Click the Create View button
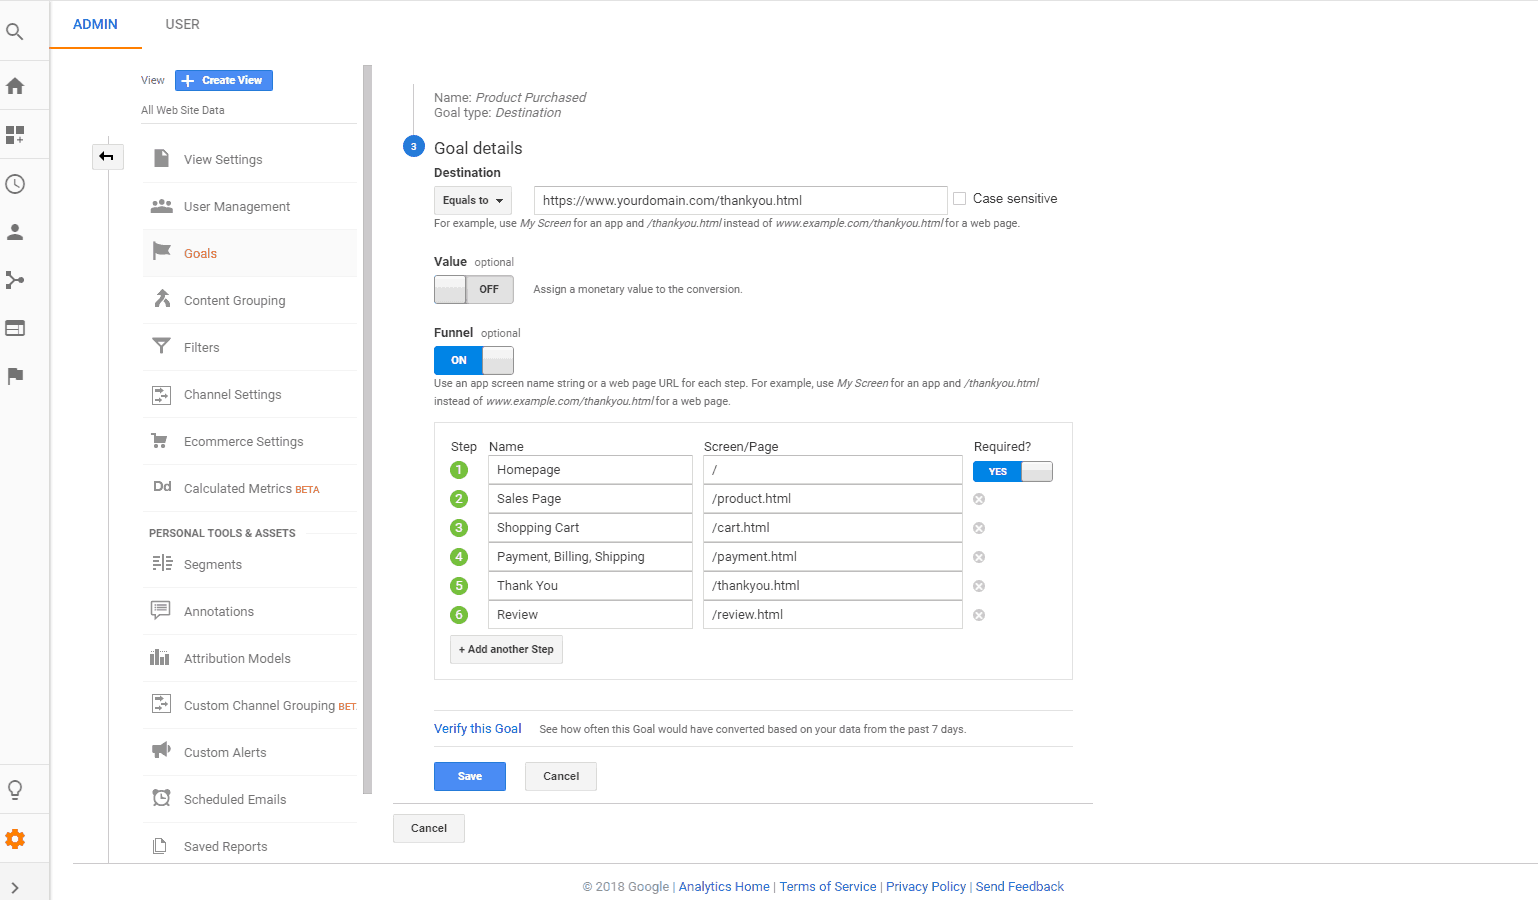The height and width of the screenshot is (900, 1538). coord(224,80)
